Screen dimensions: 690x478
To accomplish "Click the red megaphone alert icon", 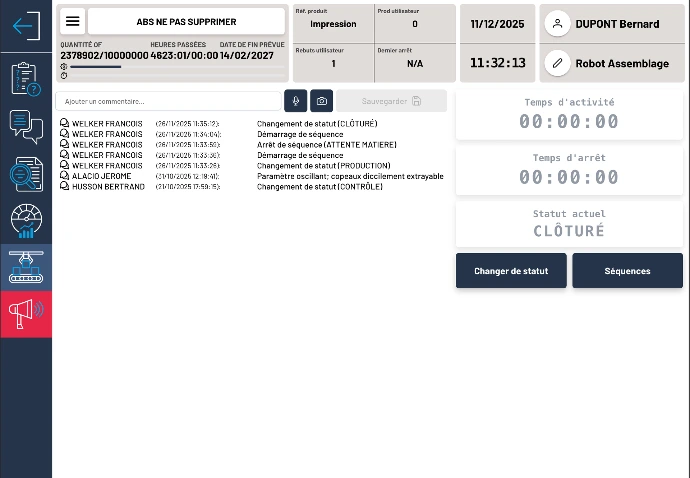I will click(x=25, y=314).
